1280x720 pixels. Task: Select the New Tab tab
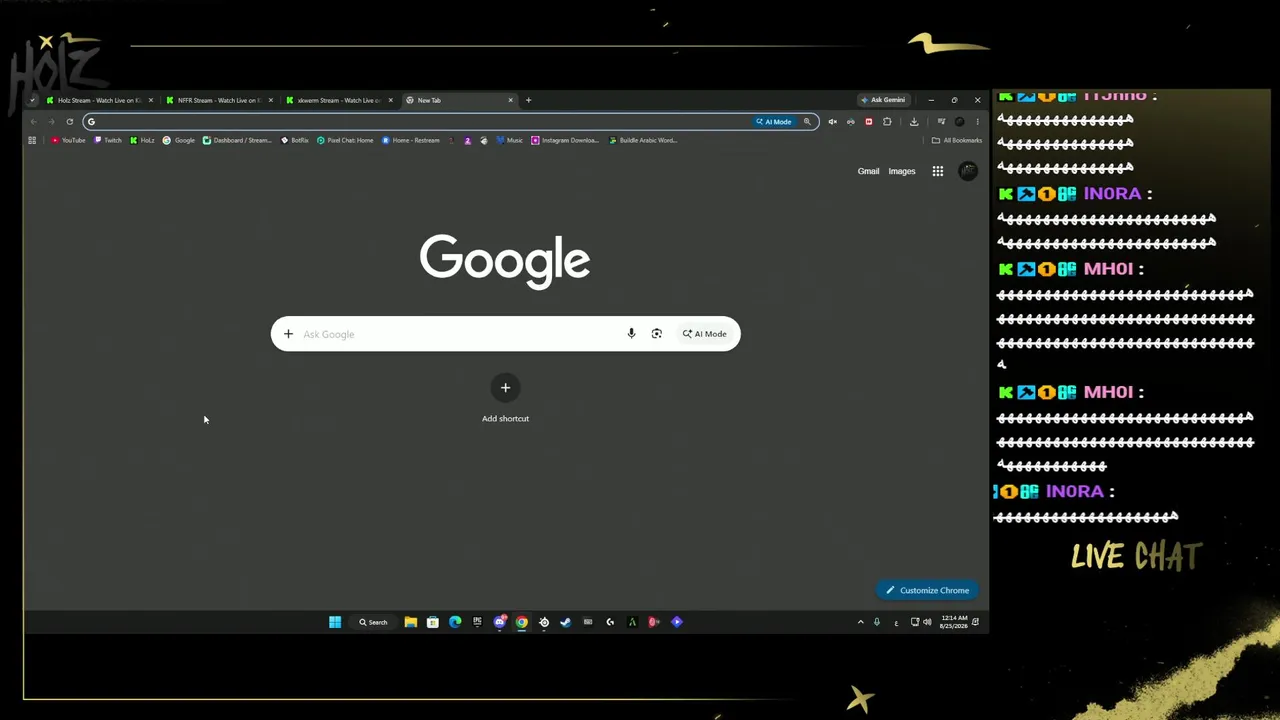pyautogui.click(x=458, y=100)
